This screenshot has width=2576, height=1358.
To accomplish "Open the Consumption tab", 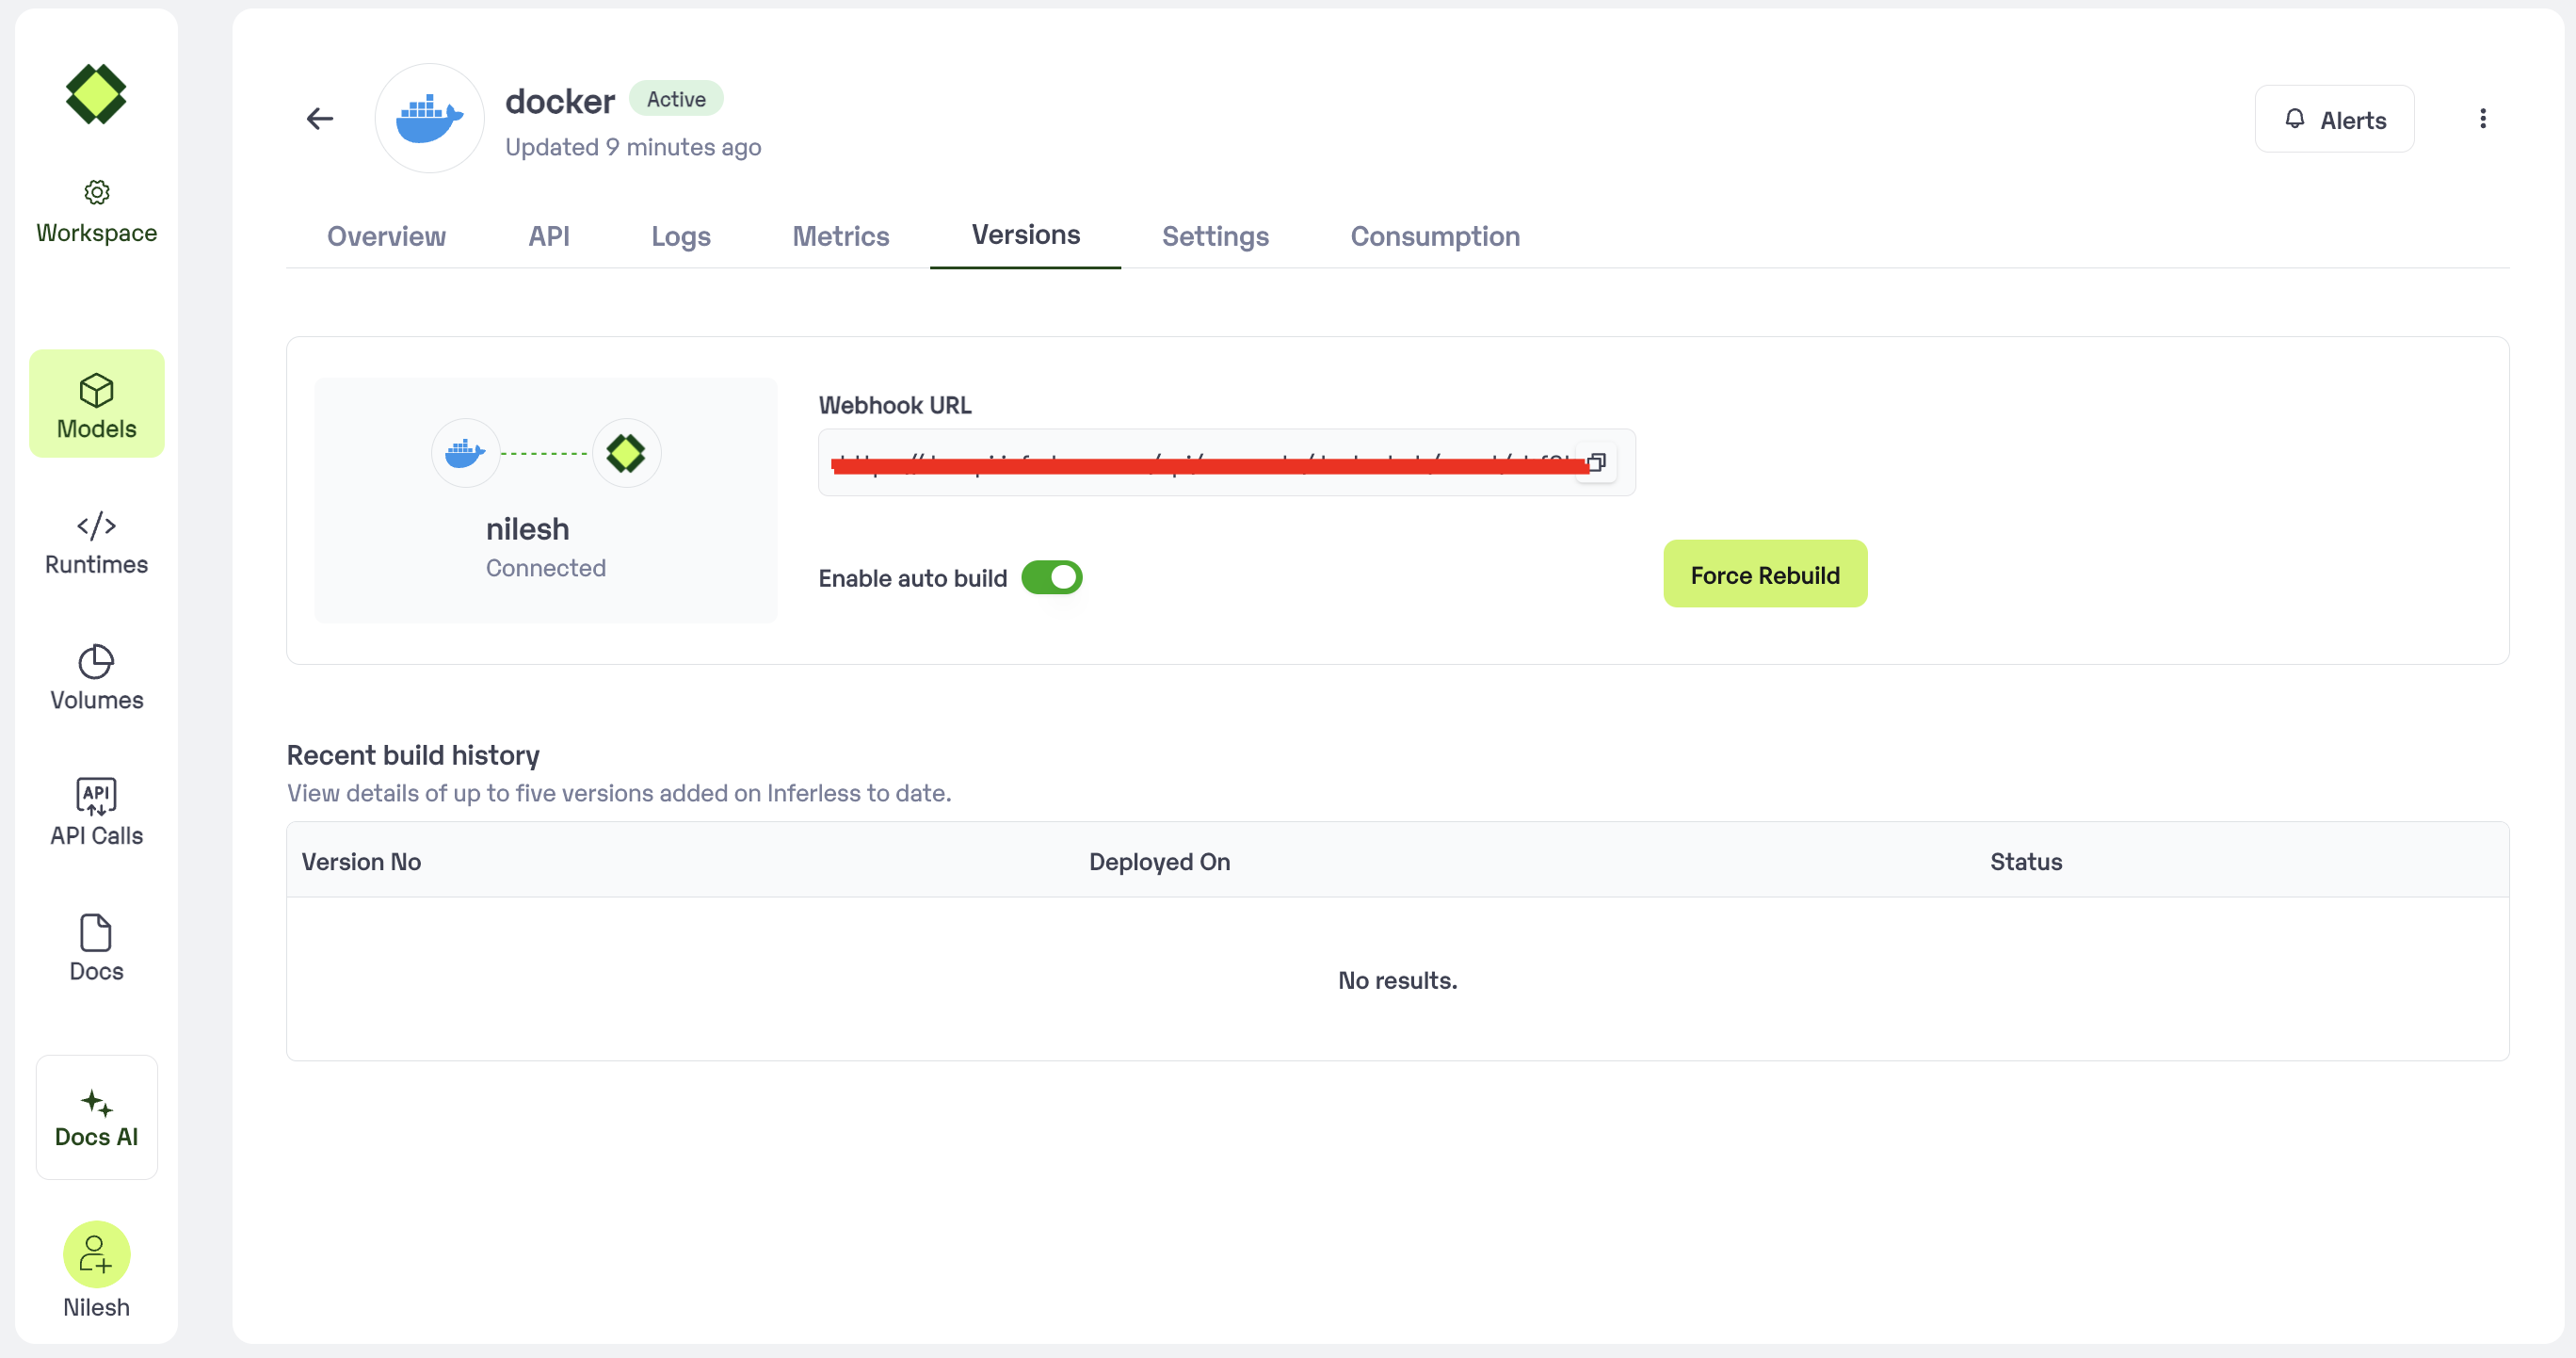I will pos(1434,236).
